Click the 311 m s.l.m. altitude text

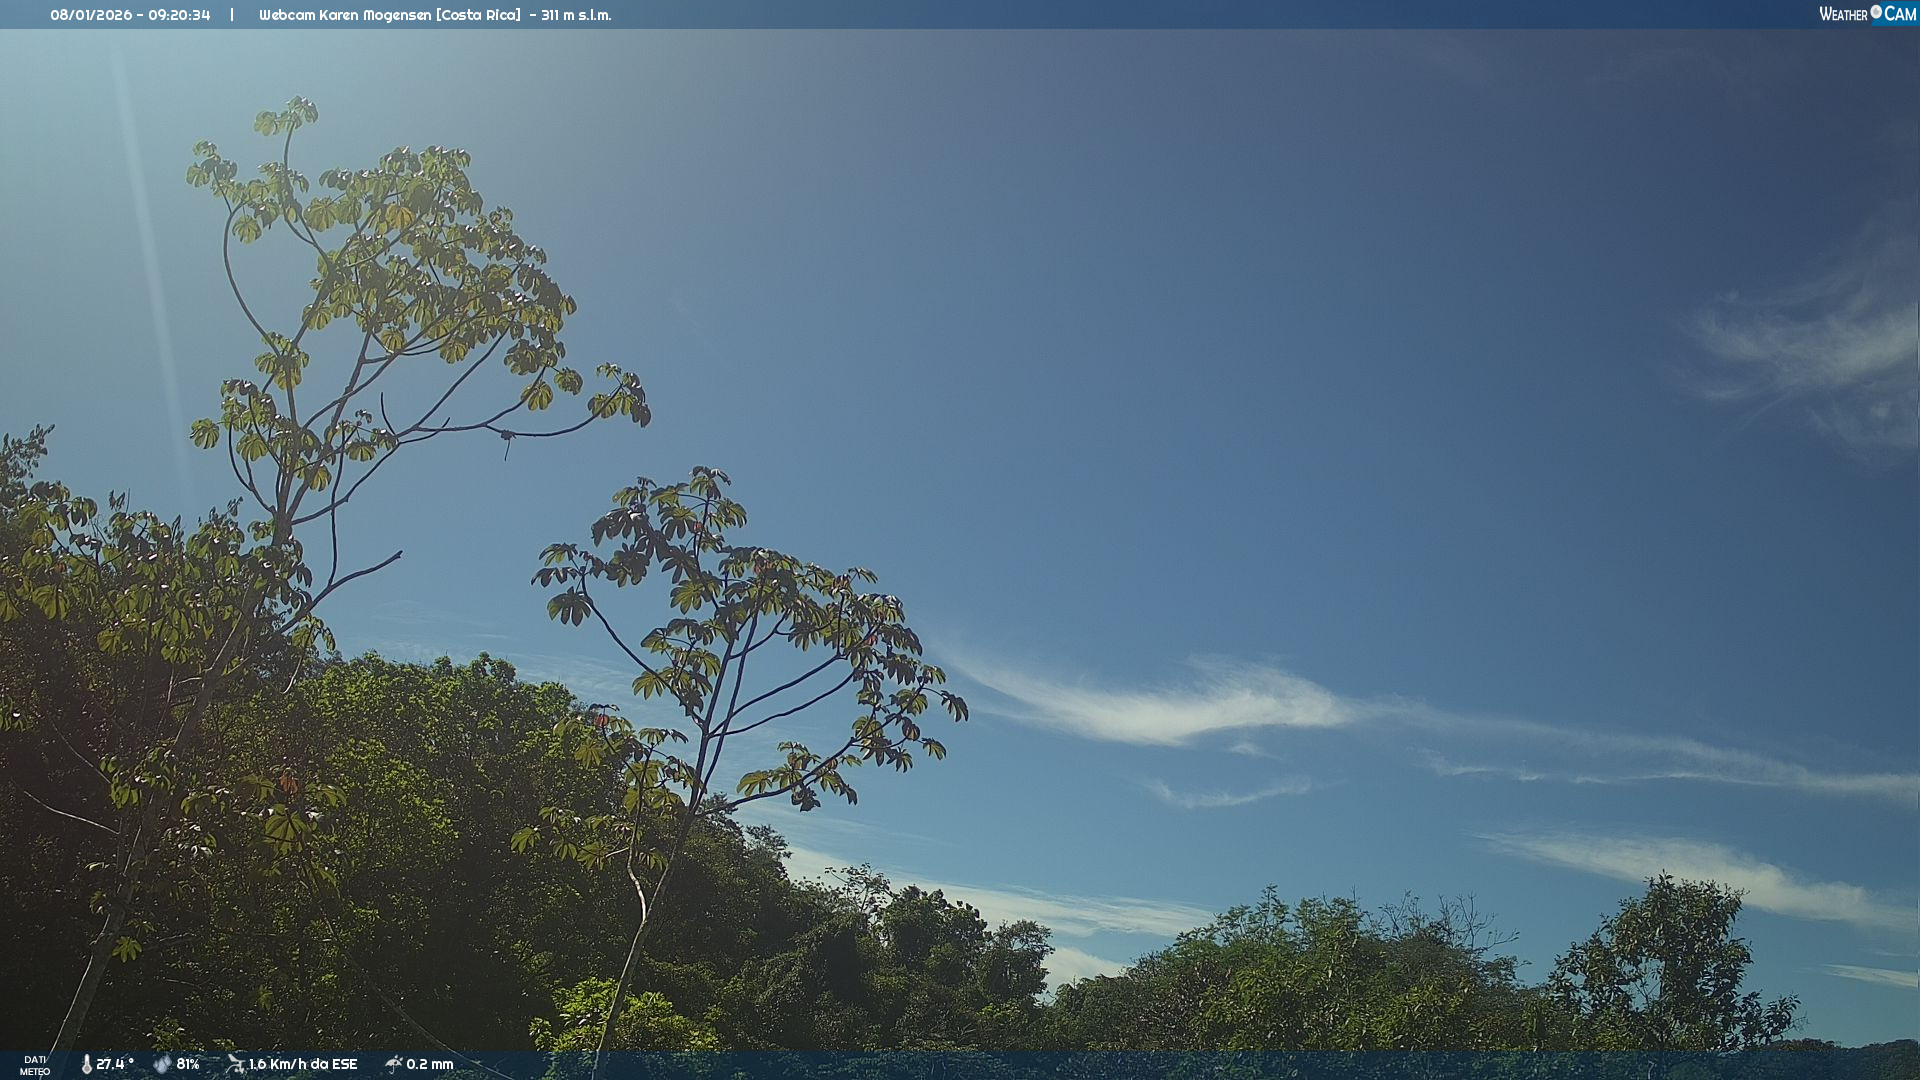576,15
